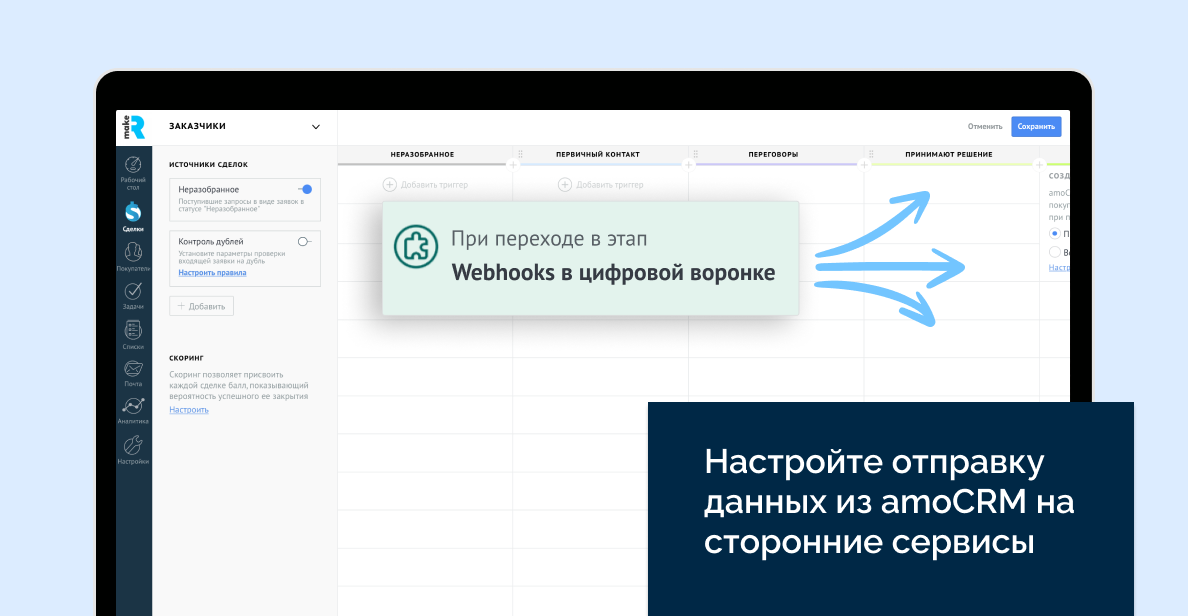Screen dimensions: 1188x616
Task: Expand the ЗАКАЗЧИКИ pipeline dropdown chevron
Action: pos(316,127)
